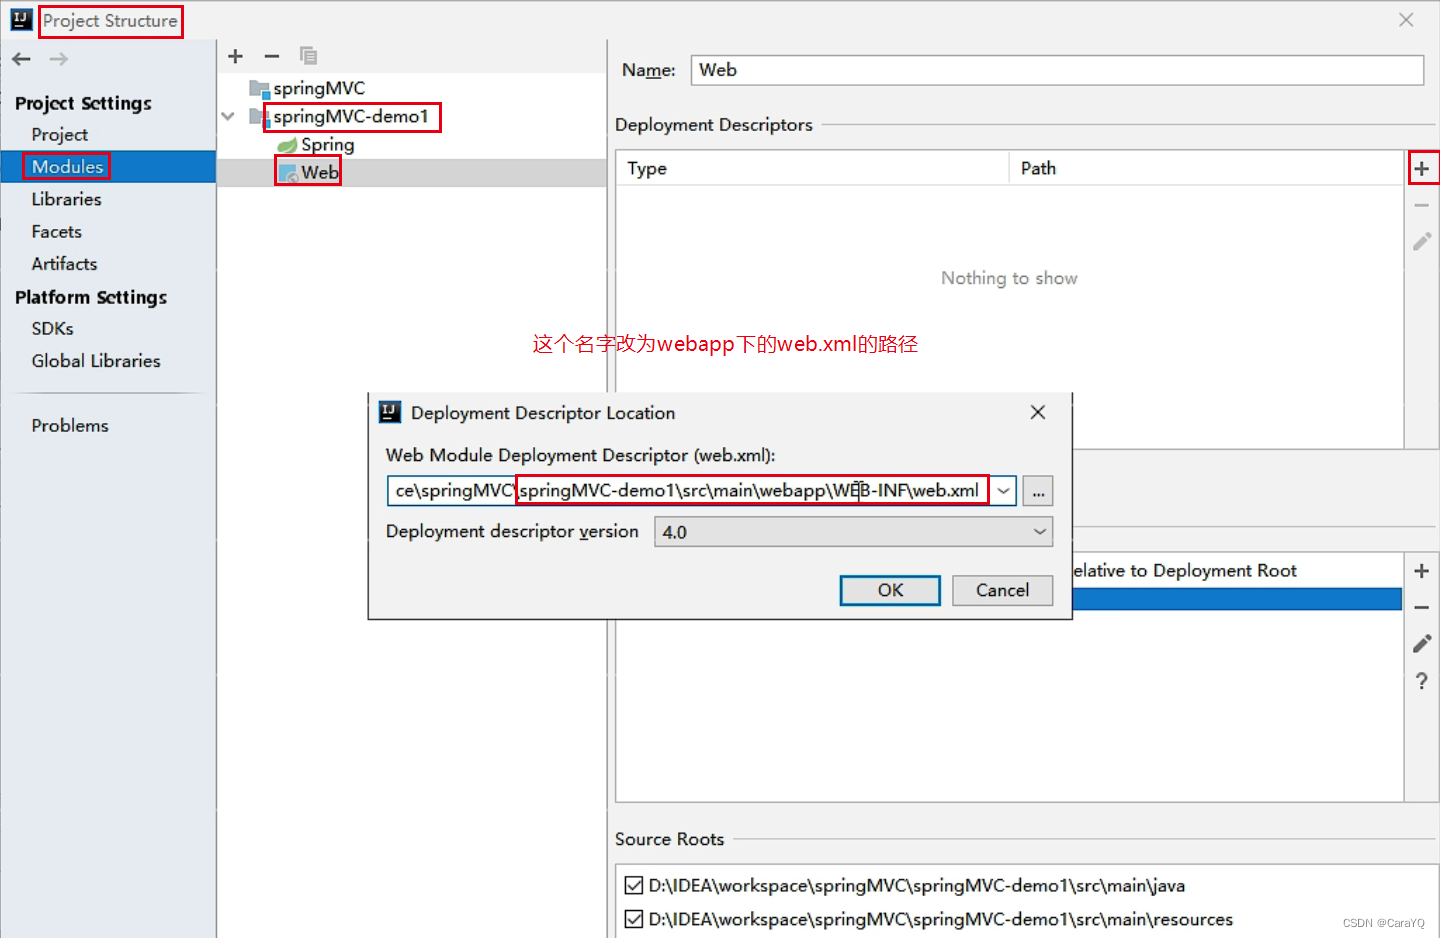
Task: Remove selected module with minus icon
Action: [x=272, y=56]
